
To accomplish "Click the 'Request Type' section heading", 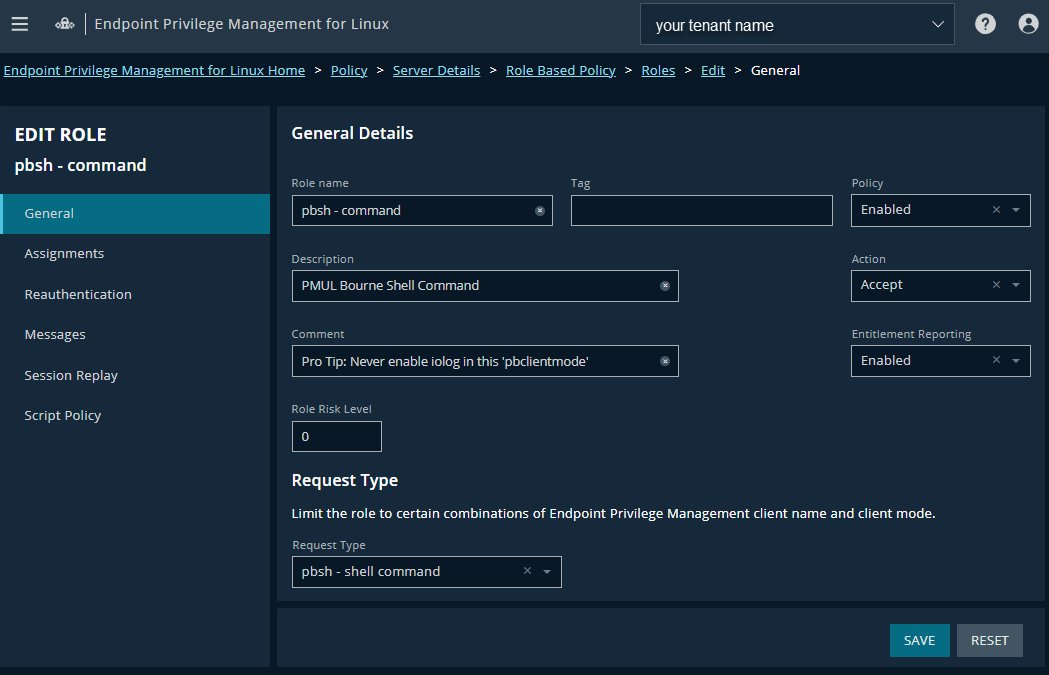I will click(x=345, y=480).
